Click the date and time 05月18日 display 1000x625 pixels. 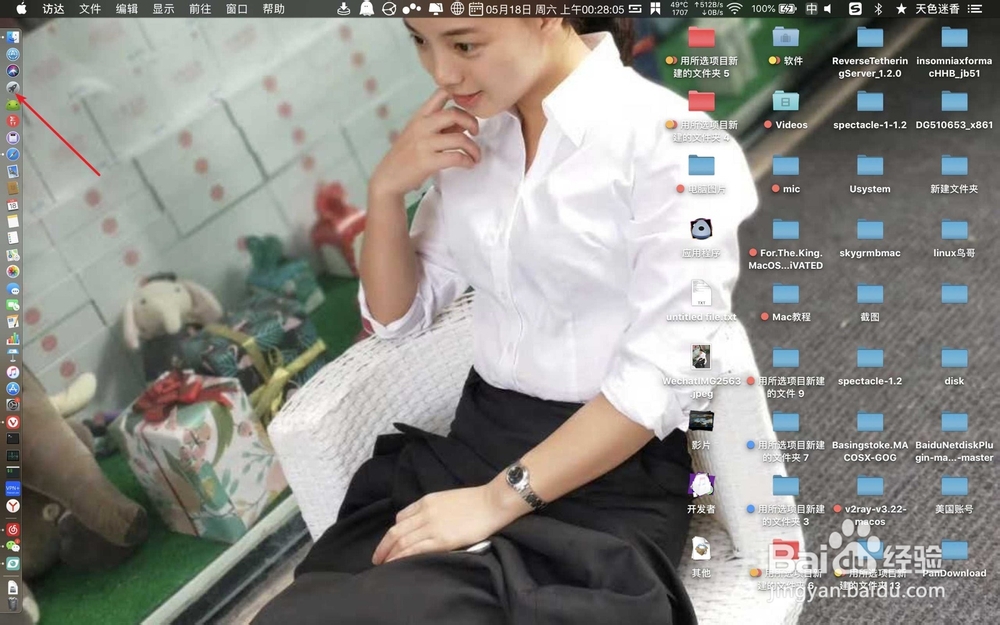(x=554, y=8)
